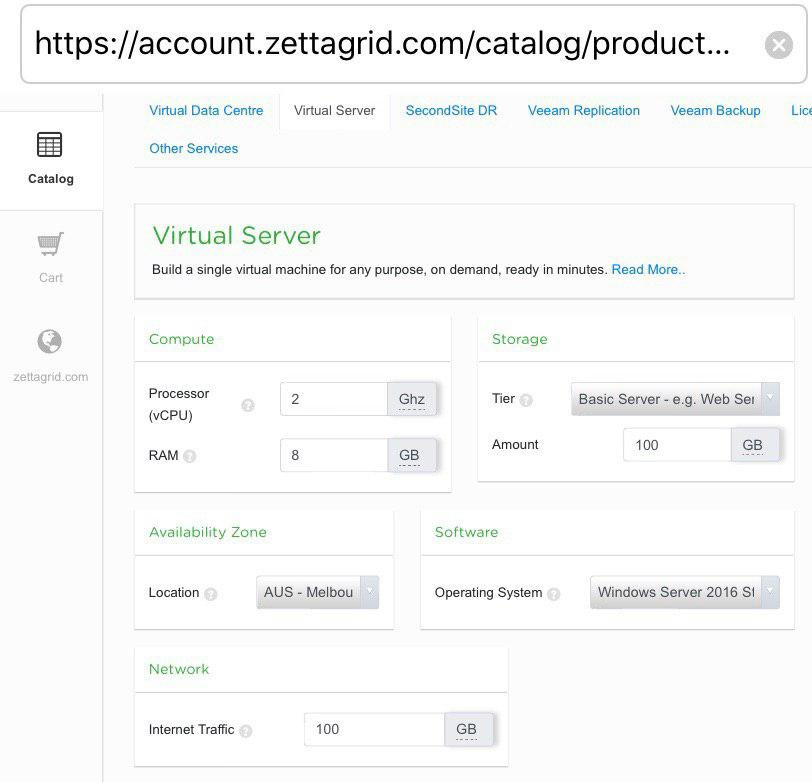Click the help icon beside Operating System
812x782 pixels.
[x=554, y=593]
